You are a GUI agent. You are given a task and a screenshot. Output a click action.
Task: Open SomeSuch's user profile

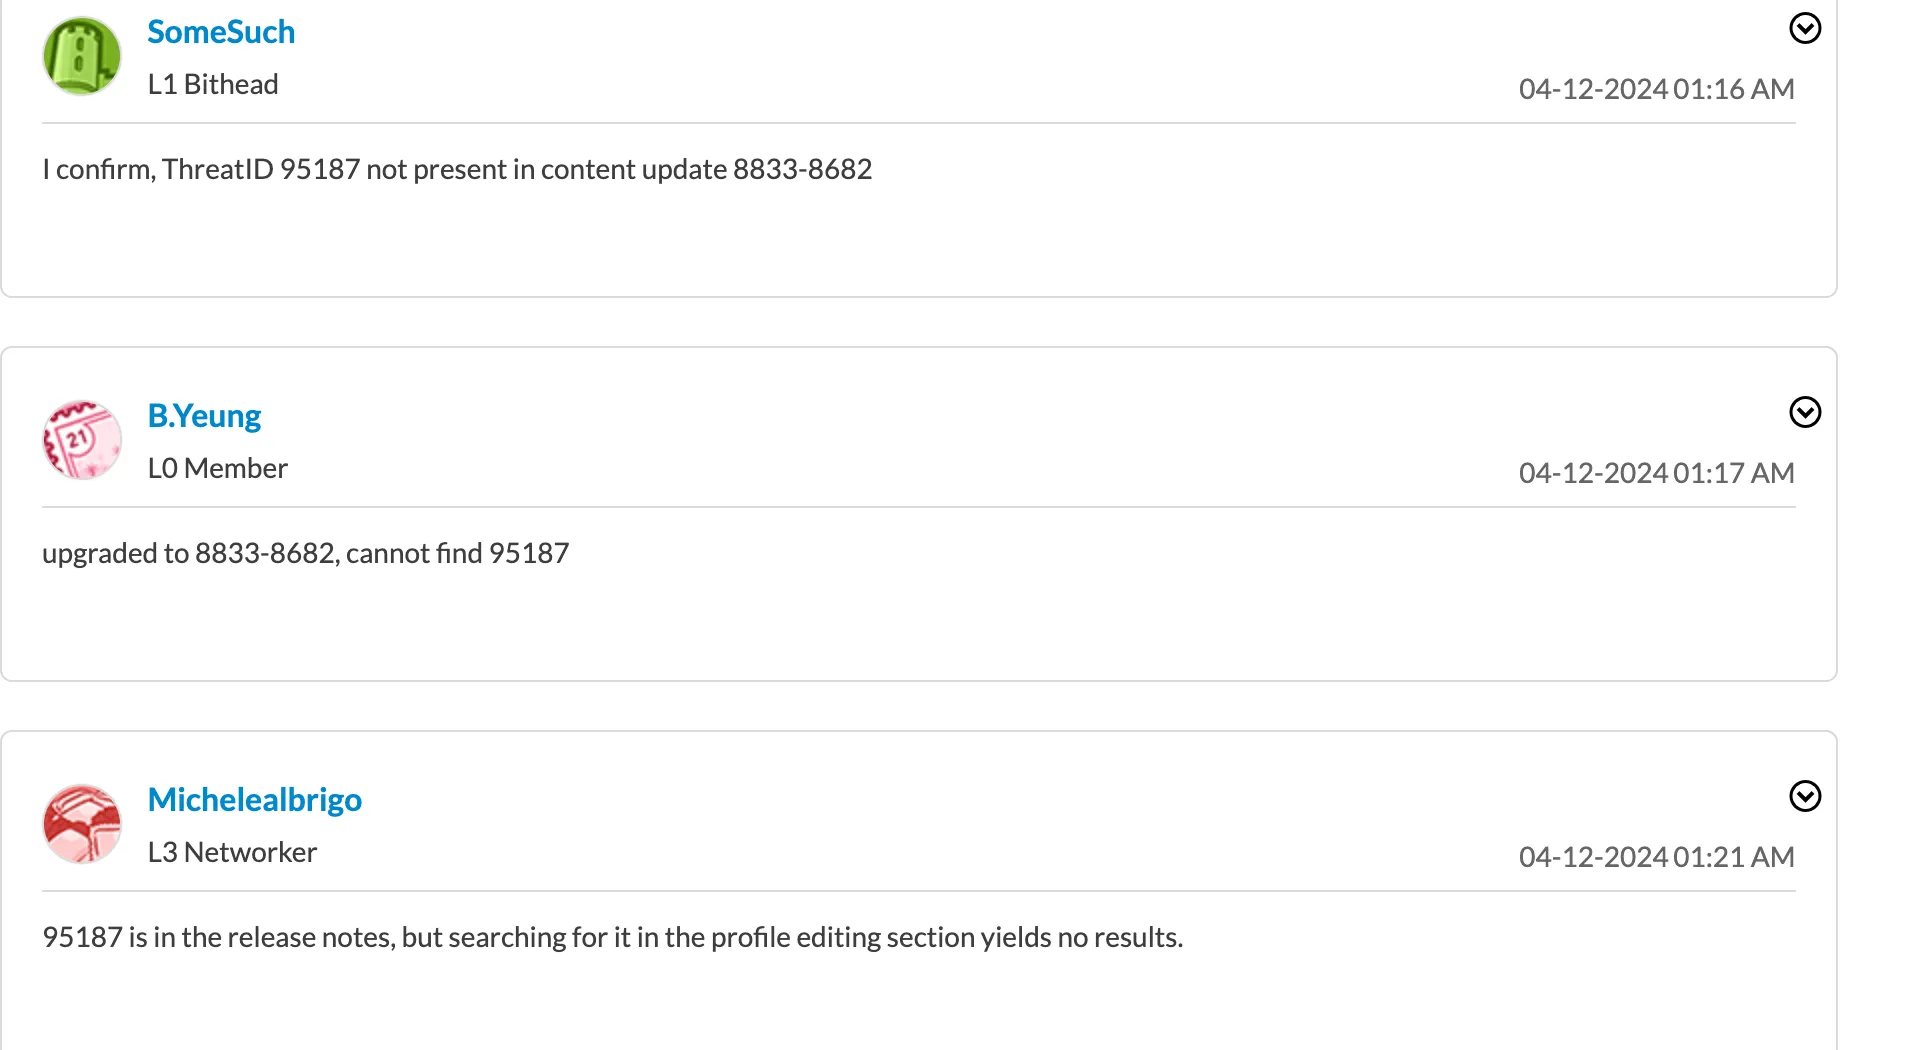point(221,31)
